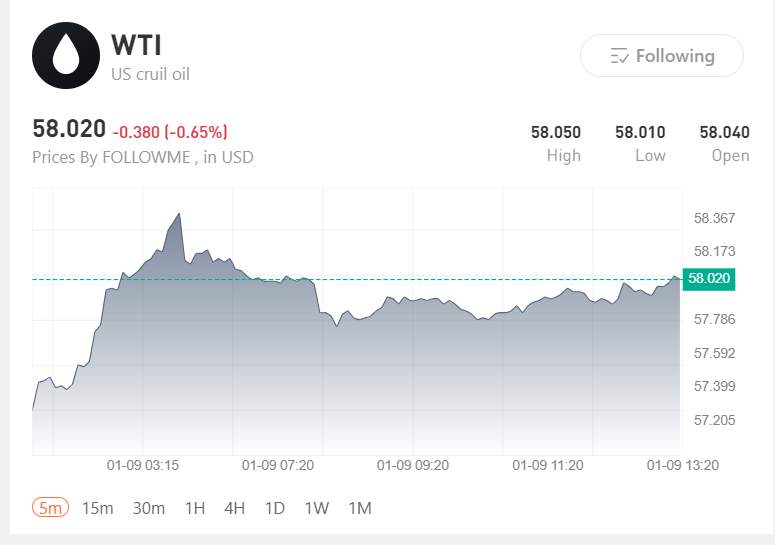Select the 1H chart interval

[x=195, y=508]
